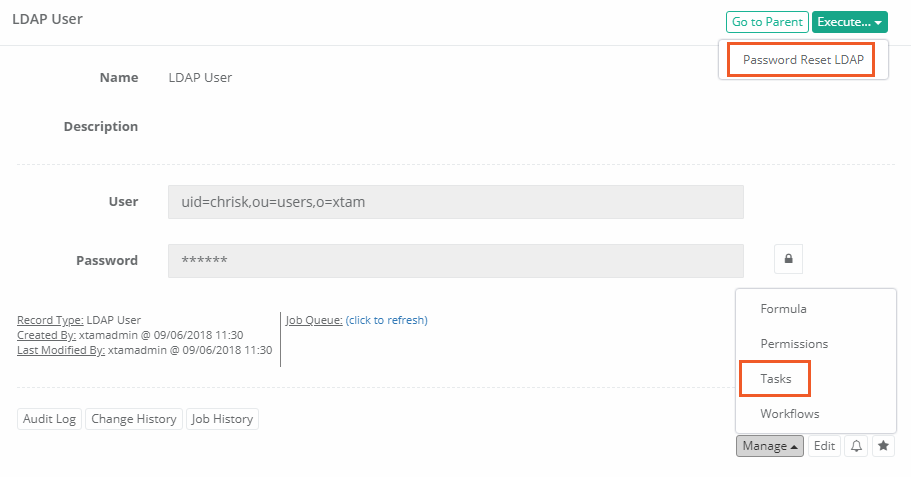Click the masked Password field
Screen dimensions: 911x477
pos(455,260)
